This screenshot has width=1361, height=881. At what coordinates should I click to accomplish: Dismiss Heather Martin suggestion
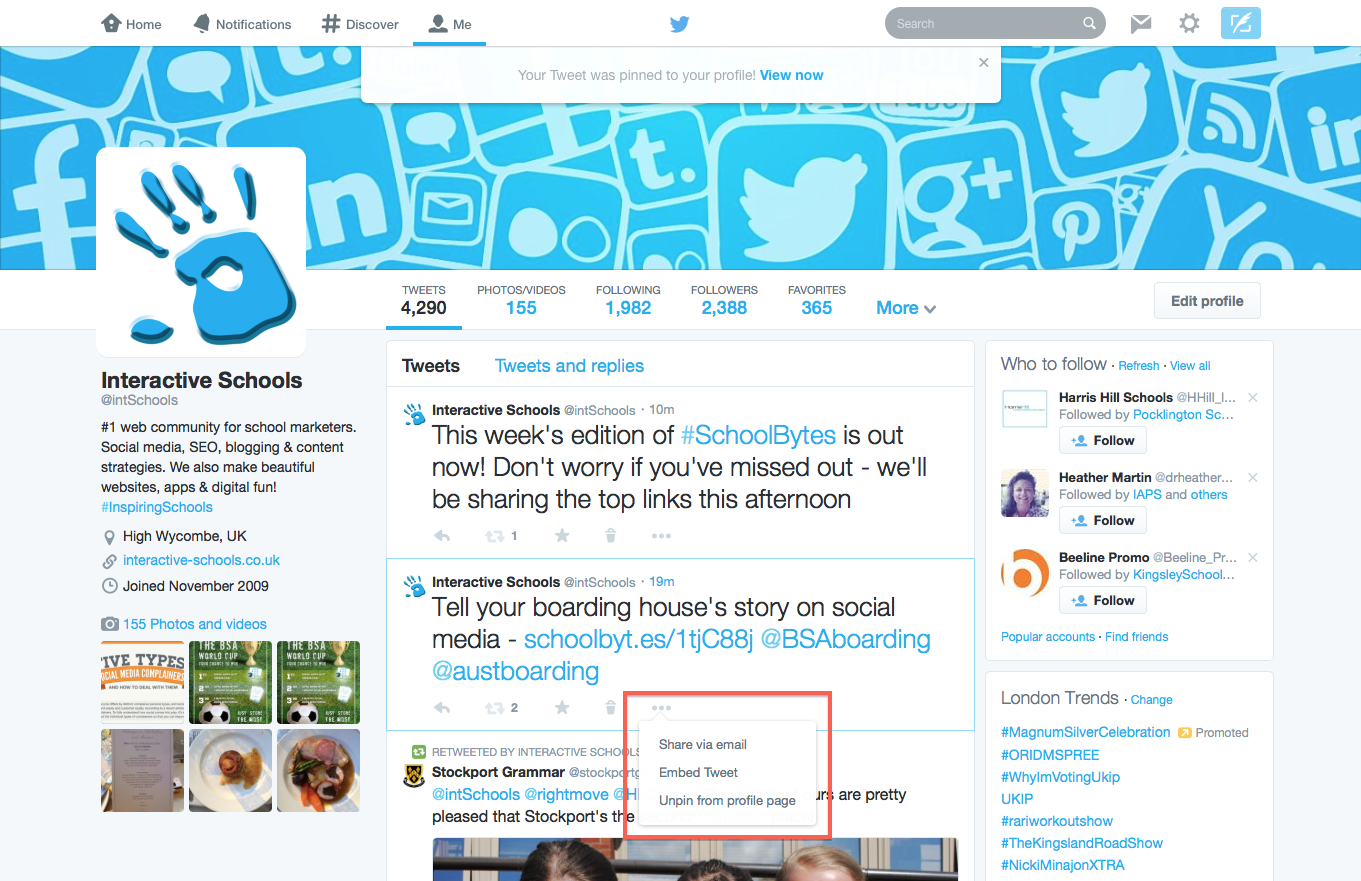pos(1253,478)
